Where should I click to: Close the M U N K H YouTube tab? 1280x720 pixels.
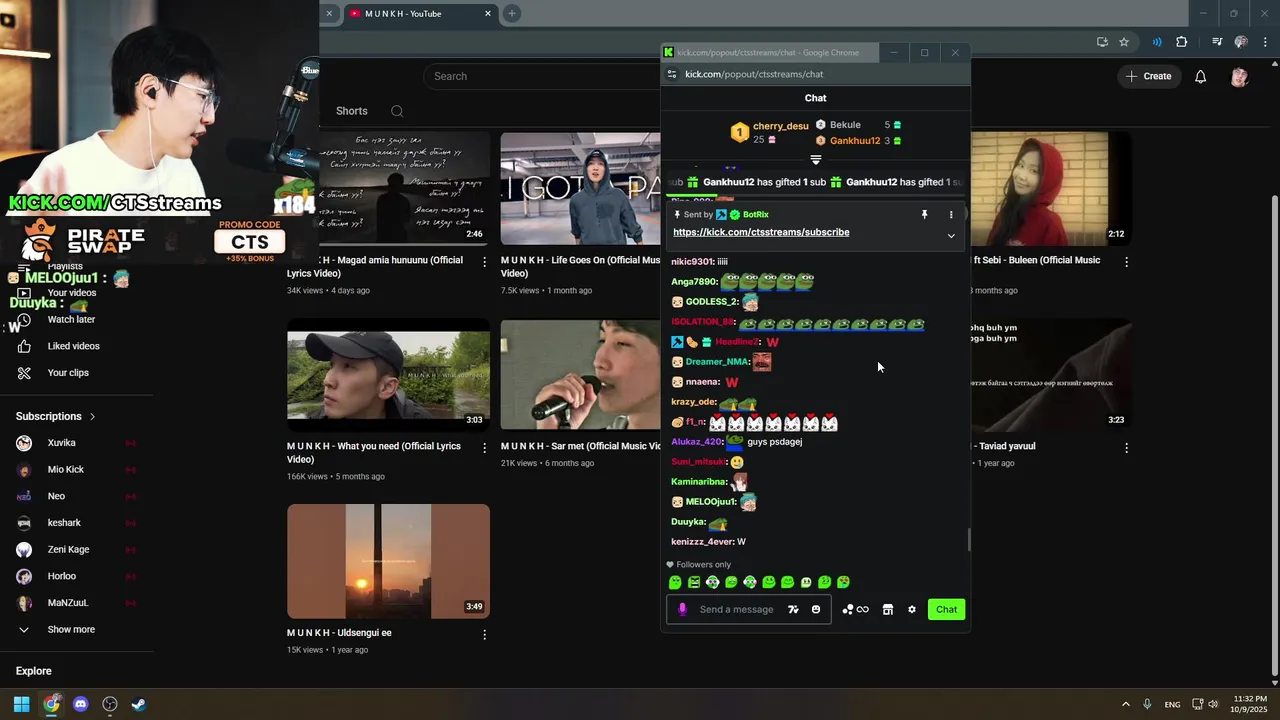click(488, 13)
